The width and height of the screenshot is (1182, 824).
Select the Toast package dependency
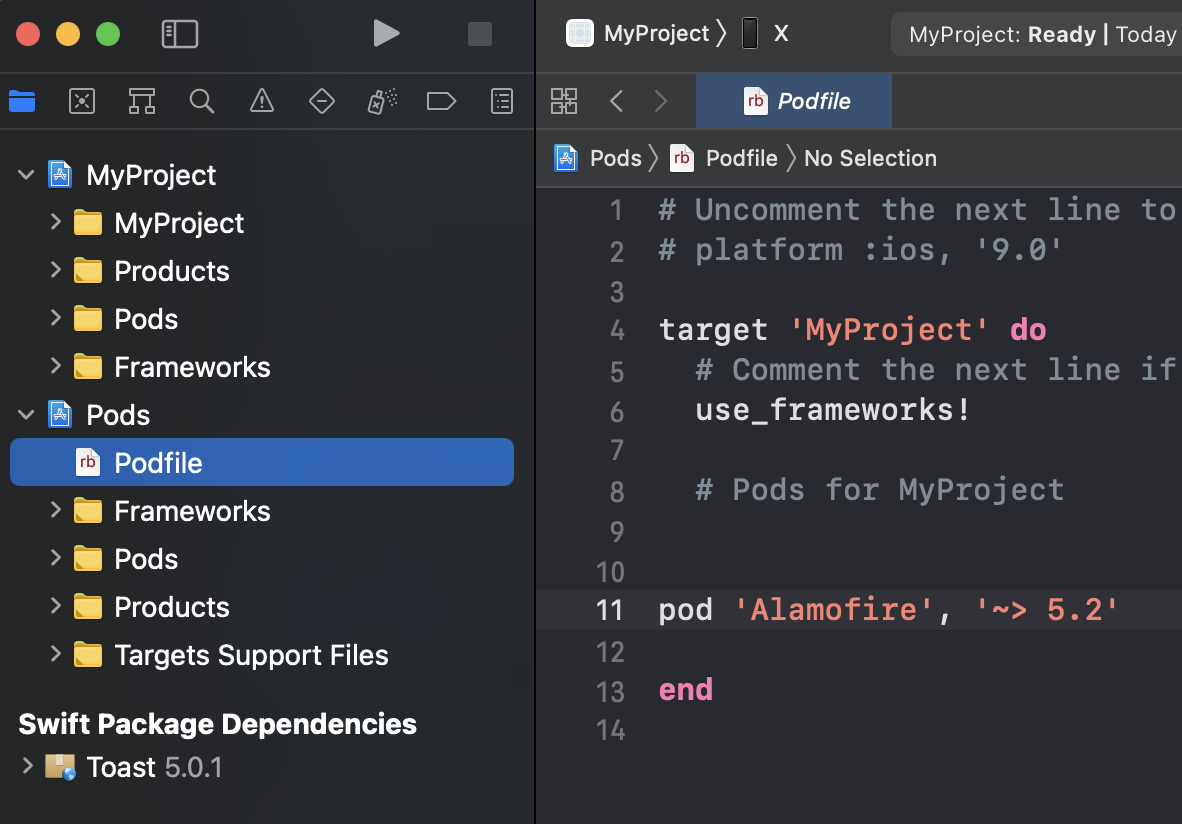click(x=262, y=767)
